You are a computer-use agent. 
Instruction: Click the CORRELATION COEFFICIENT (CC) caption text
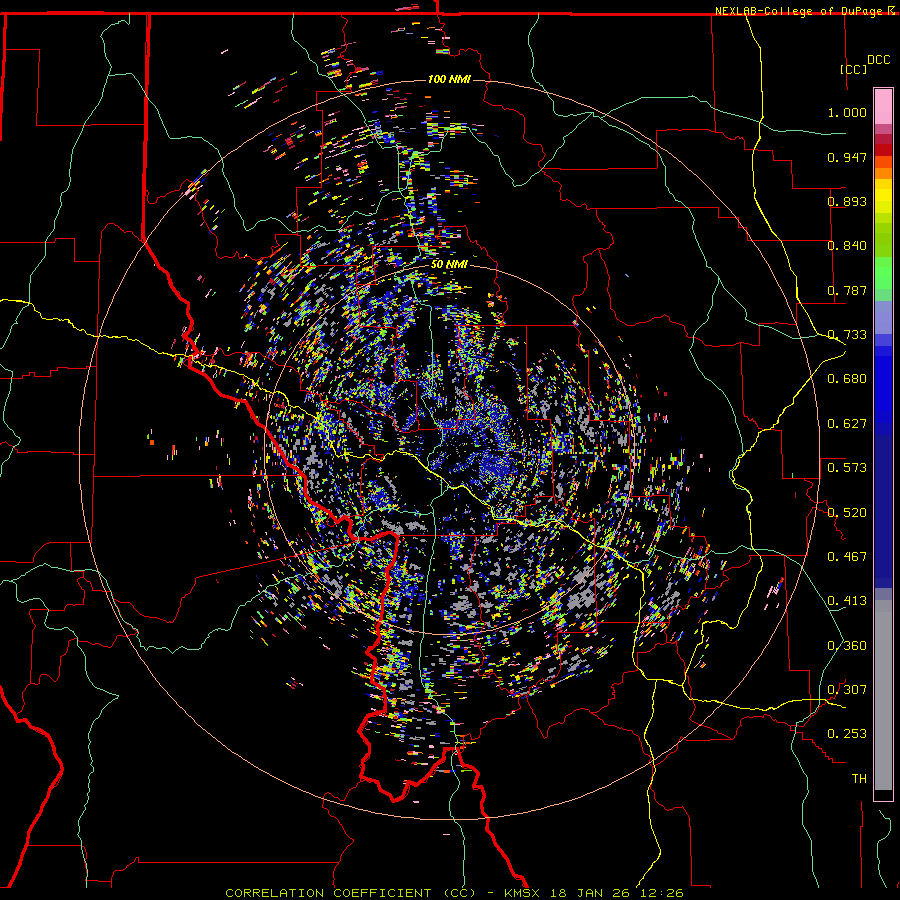(x=350, y=893)
